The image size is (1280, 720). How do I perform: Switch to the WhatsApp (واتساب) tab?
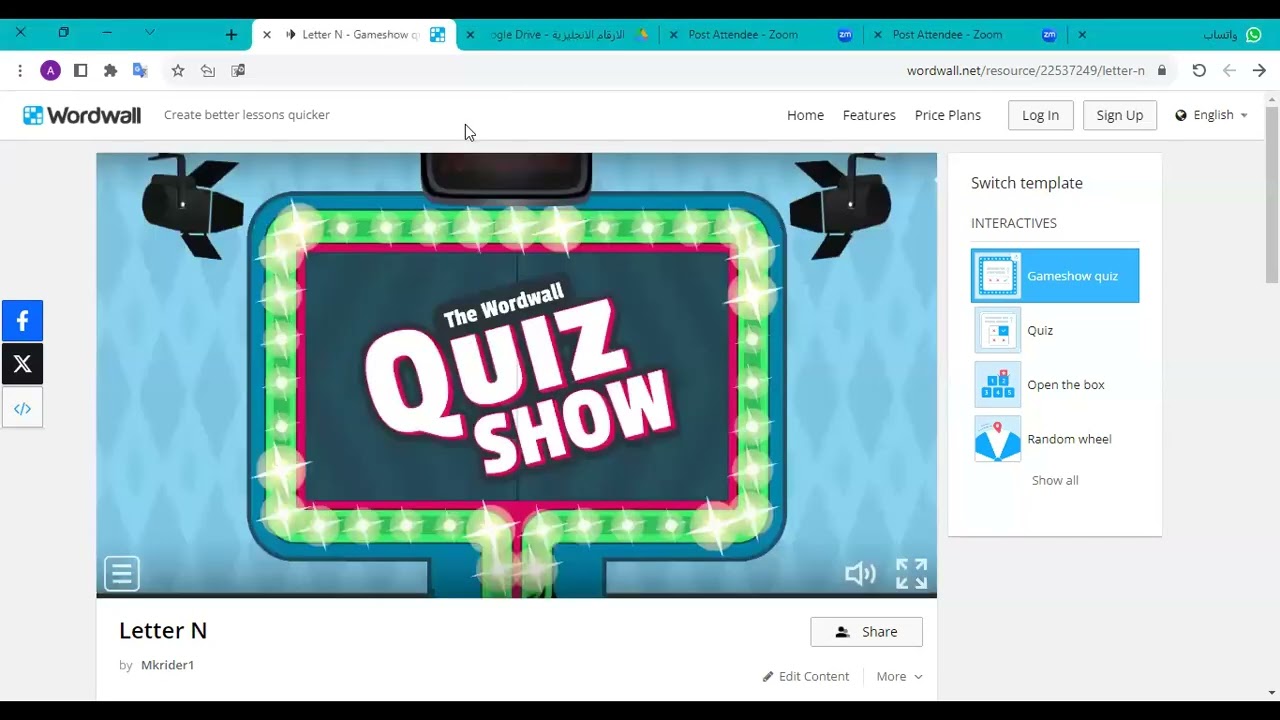pyautogui.click(x=1170, y=34)
